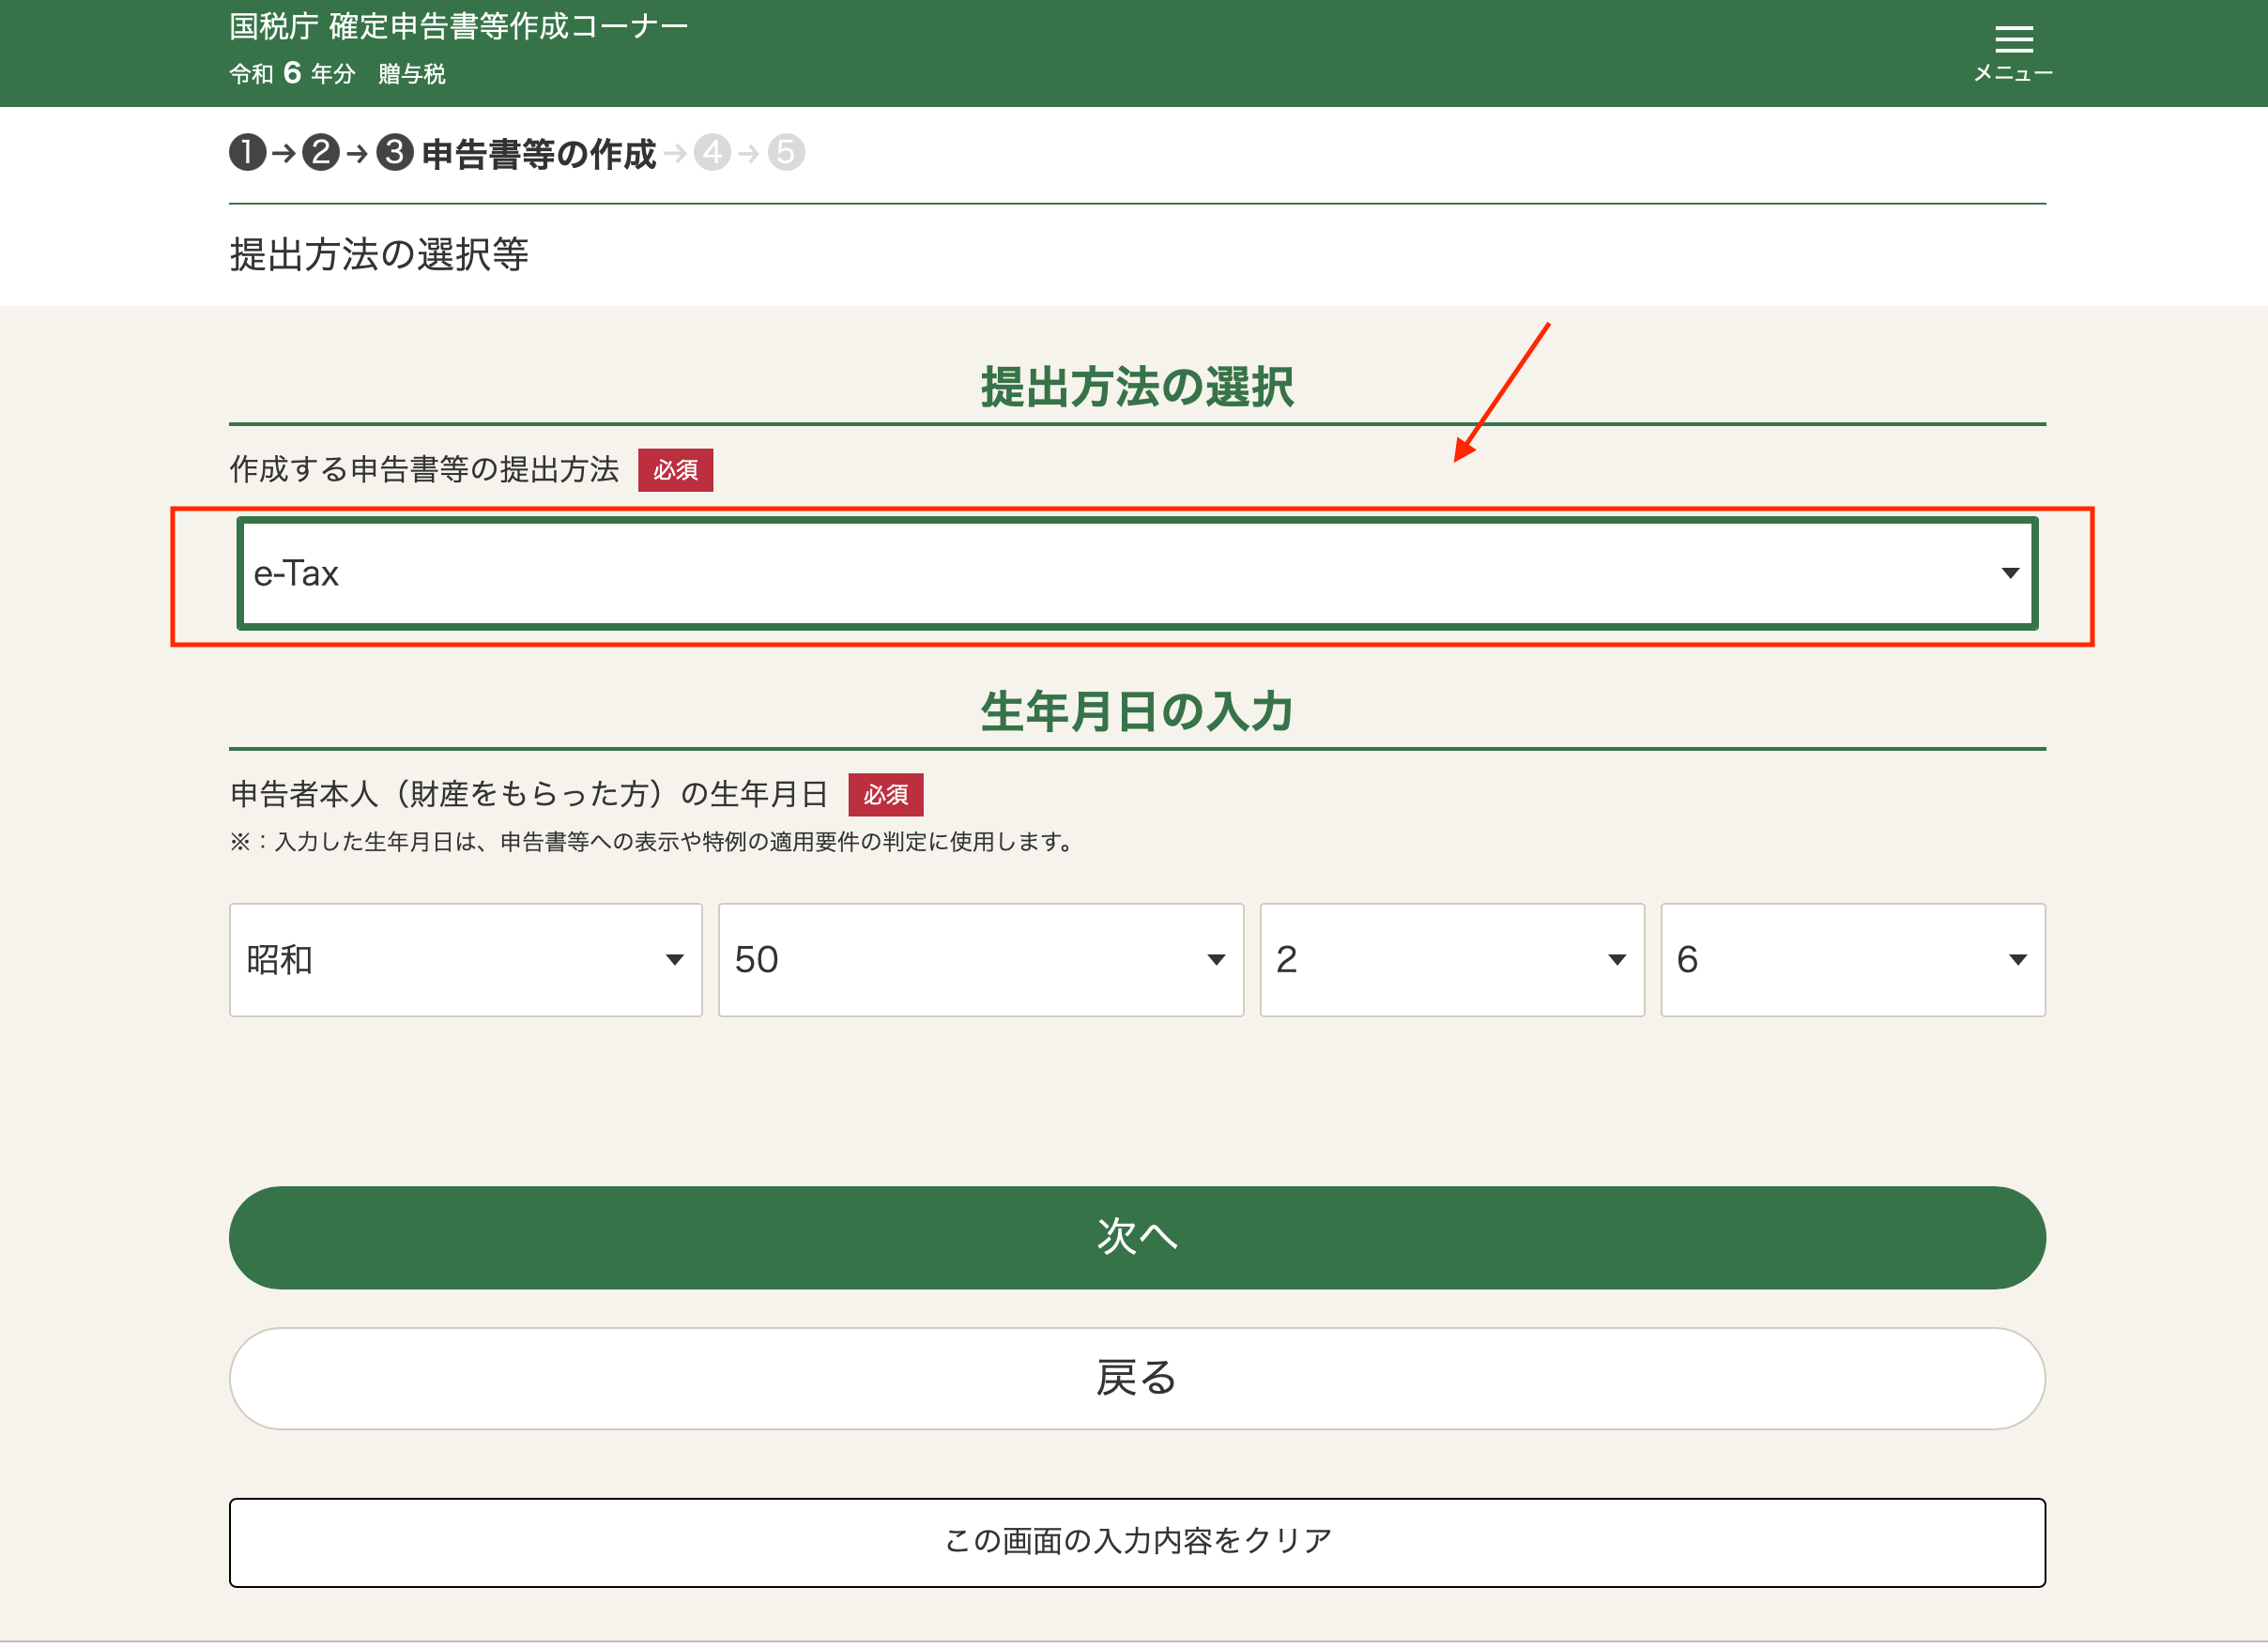Click the 次へ button
The width and height of the screenshot is (2268, 1648).
tap(1137, 1239)
